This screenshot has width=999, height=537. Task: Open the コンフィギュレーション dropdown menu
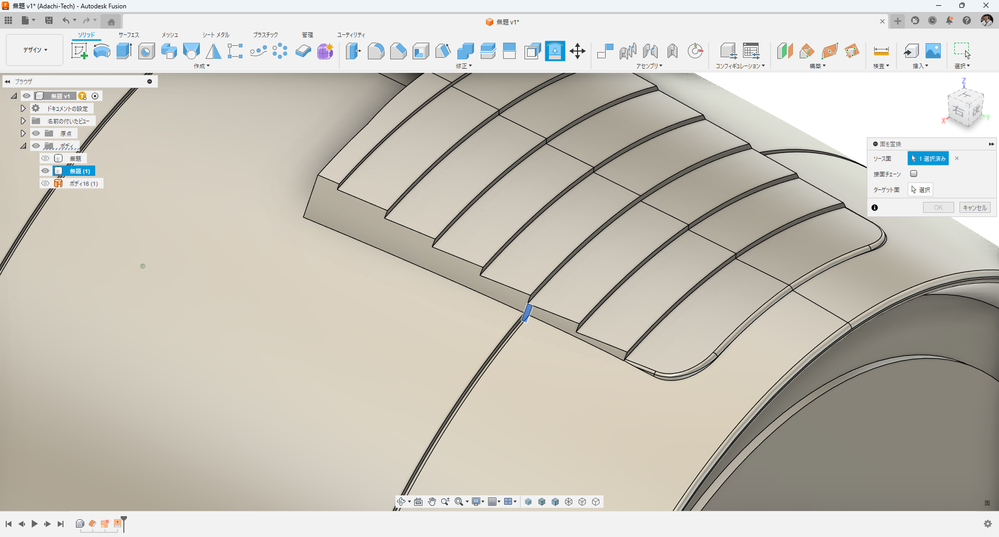pyautogui.click(x=739, y=66)
